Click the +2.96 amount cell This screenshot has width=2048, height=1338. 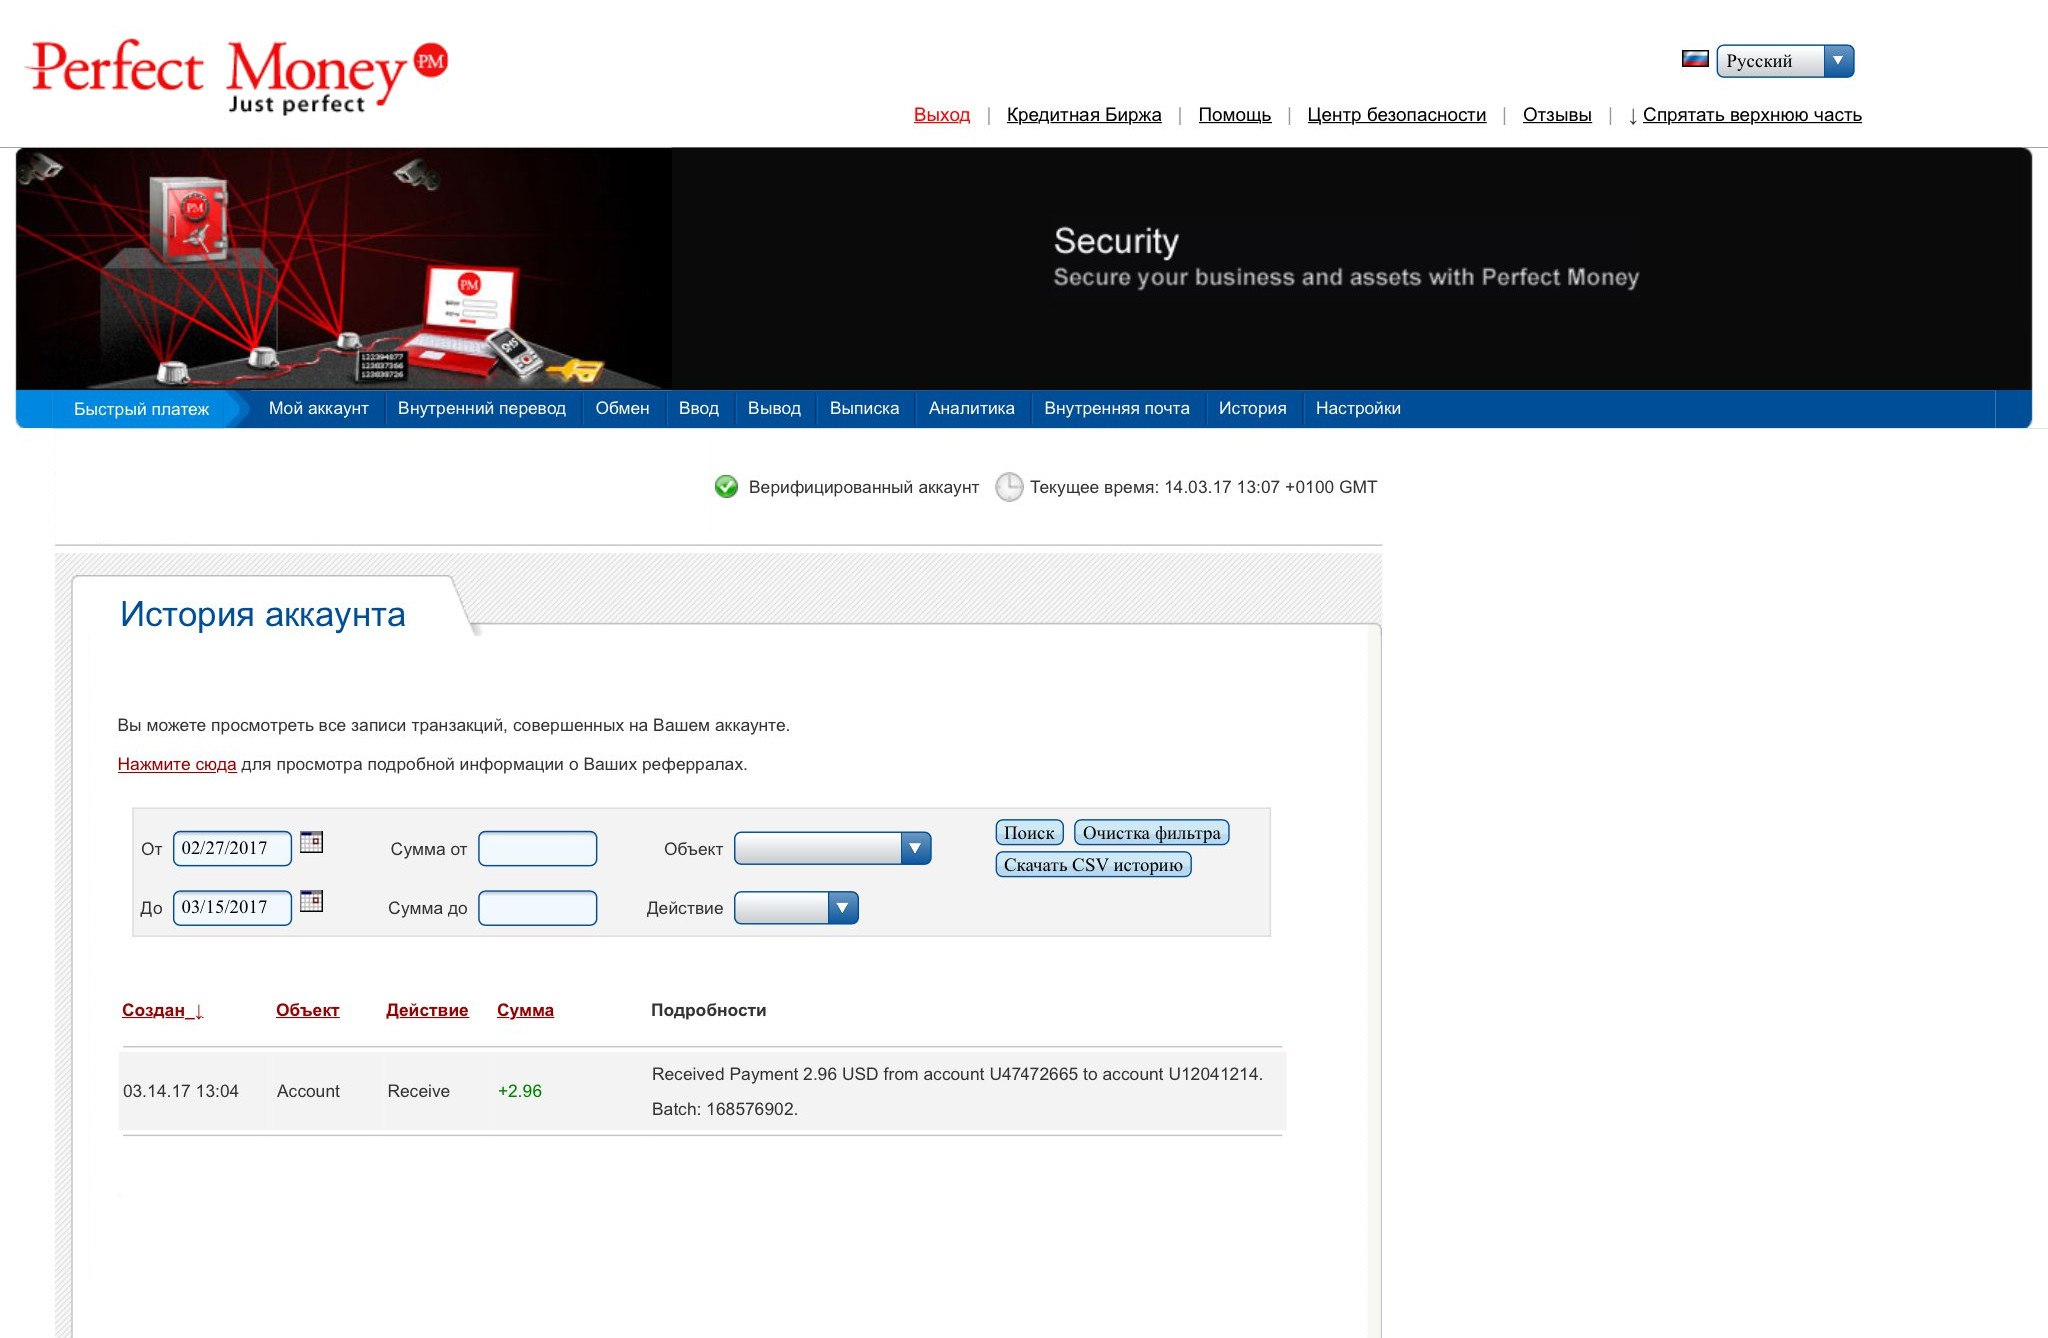pyautogui.click(x=520, y=1091)
